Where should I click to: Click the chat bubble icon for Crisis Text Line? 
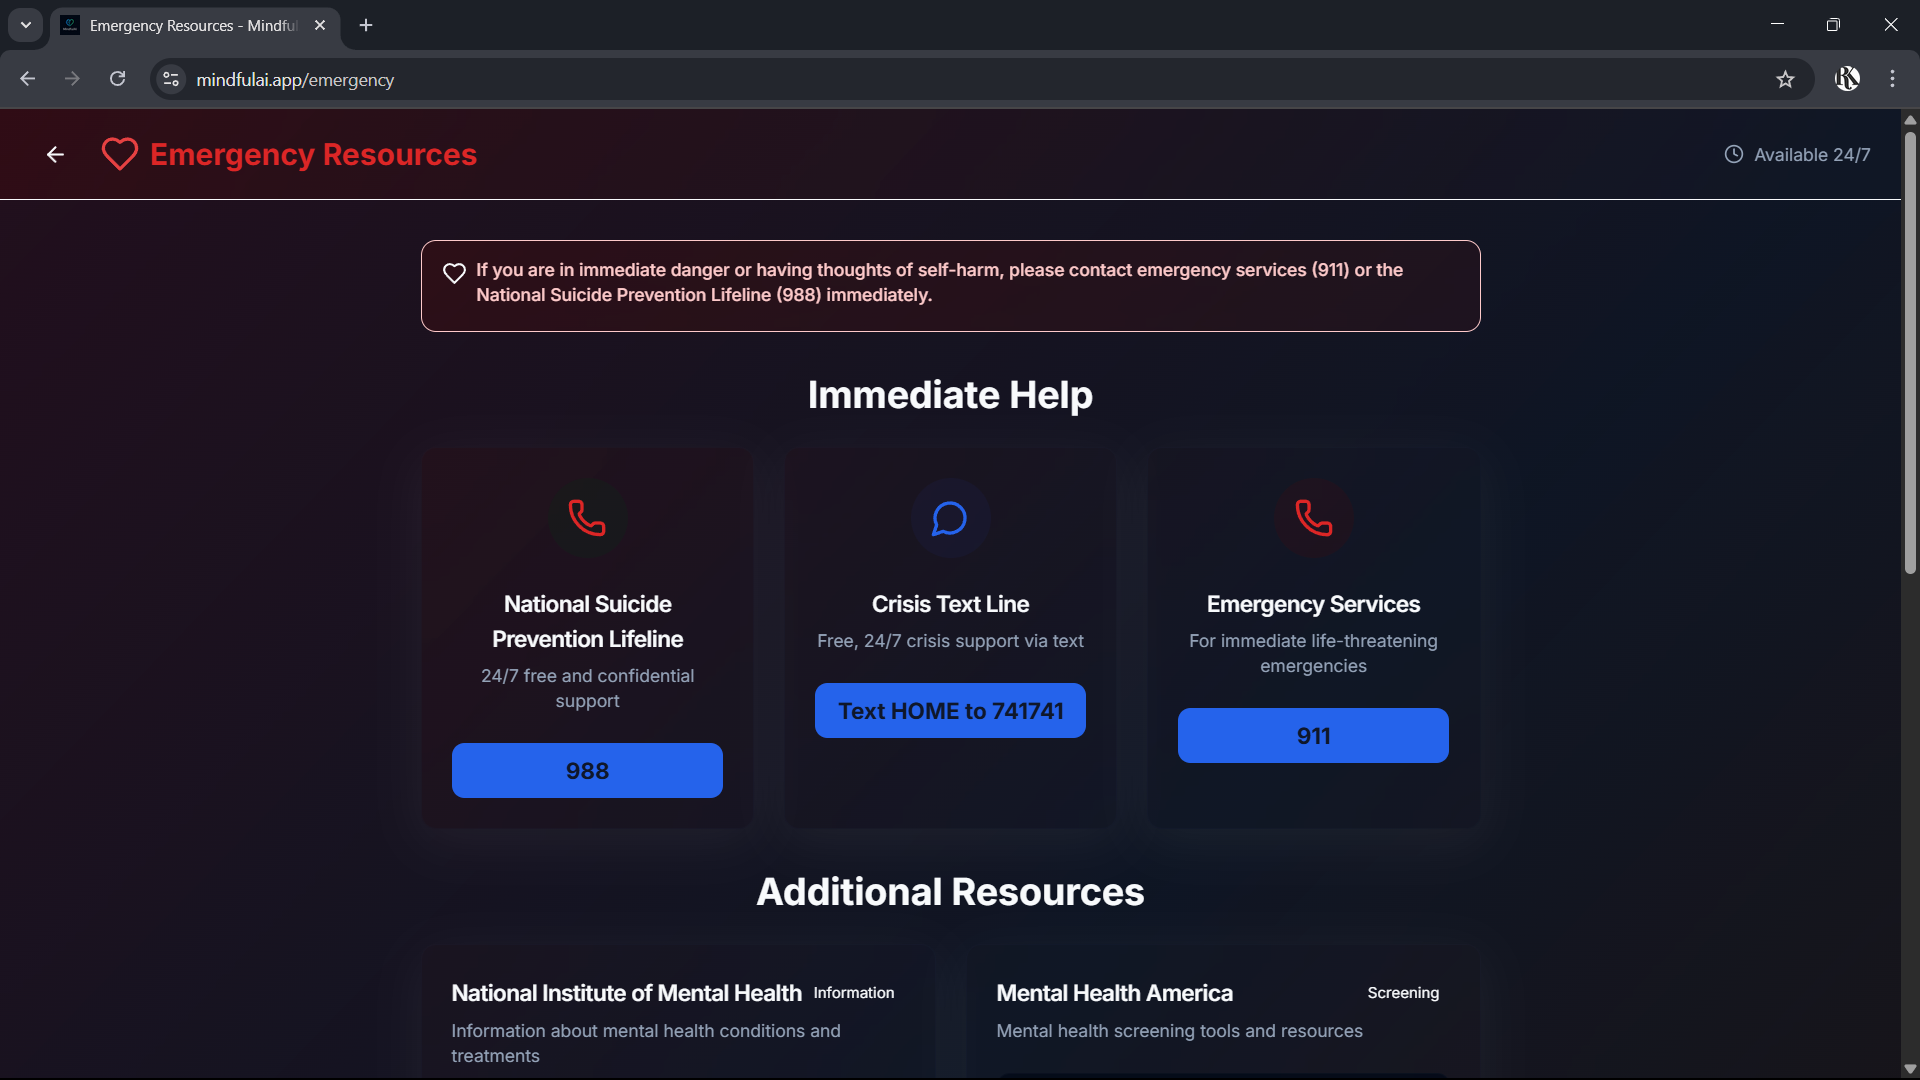950,518
